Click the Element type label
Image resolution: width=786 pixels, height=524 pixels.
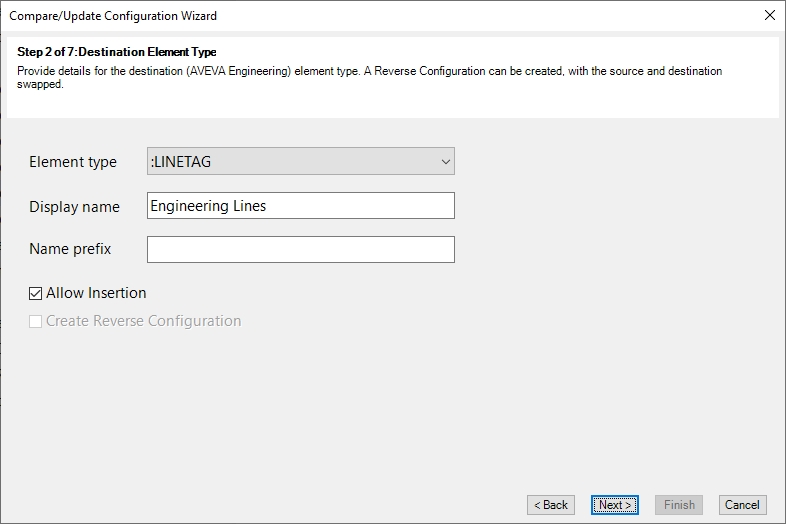[x=73, y=162]
